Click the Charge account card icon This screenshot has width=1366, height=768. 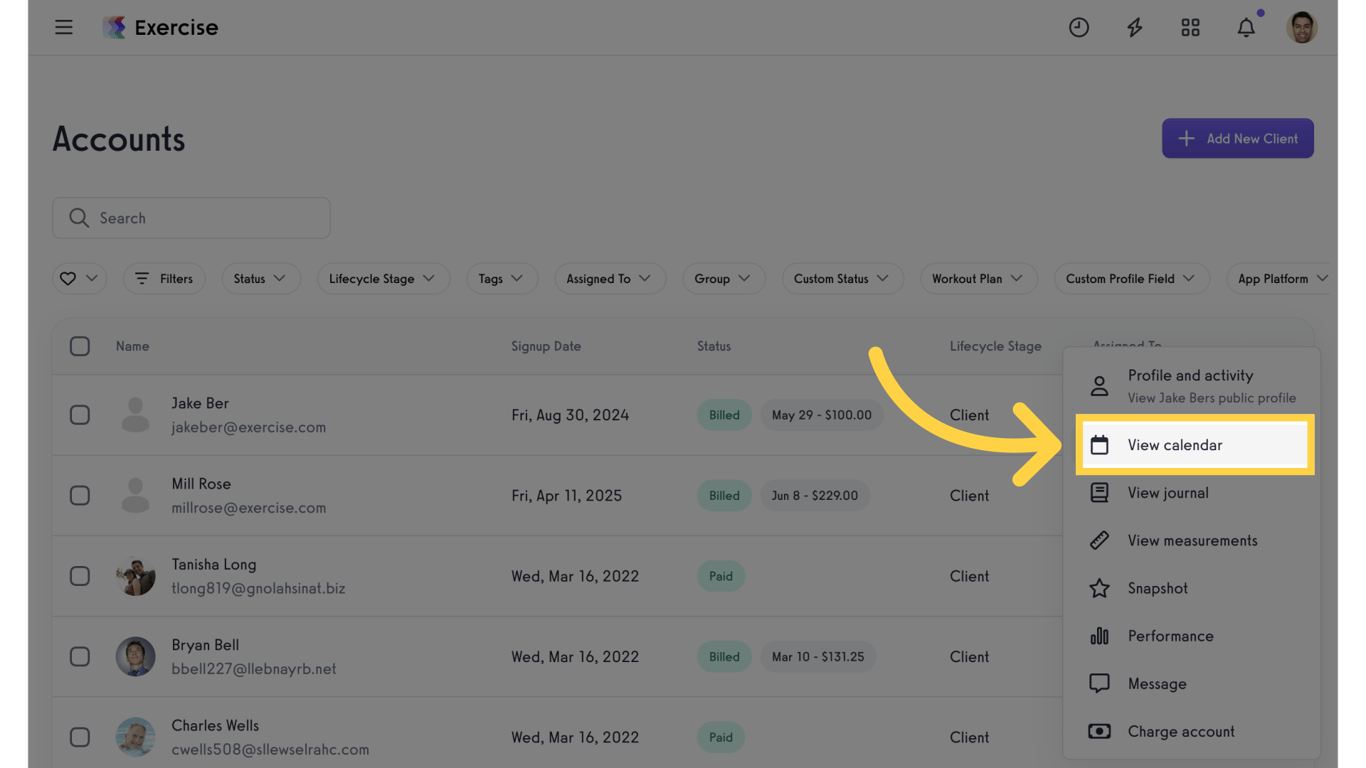[1099, 731]
